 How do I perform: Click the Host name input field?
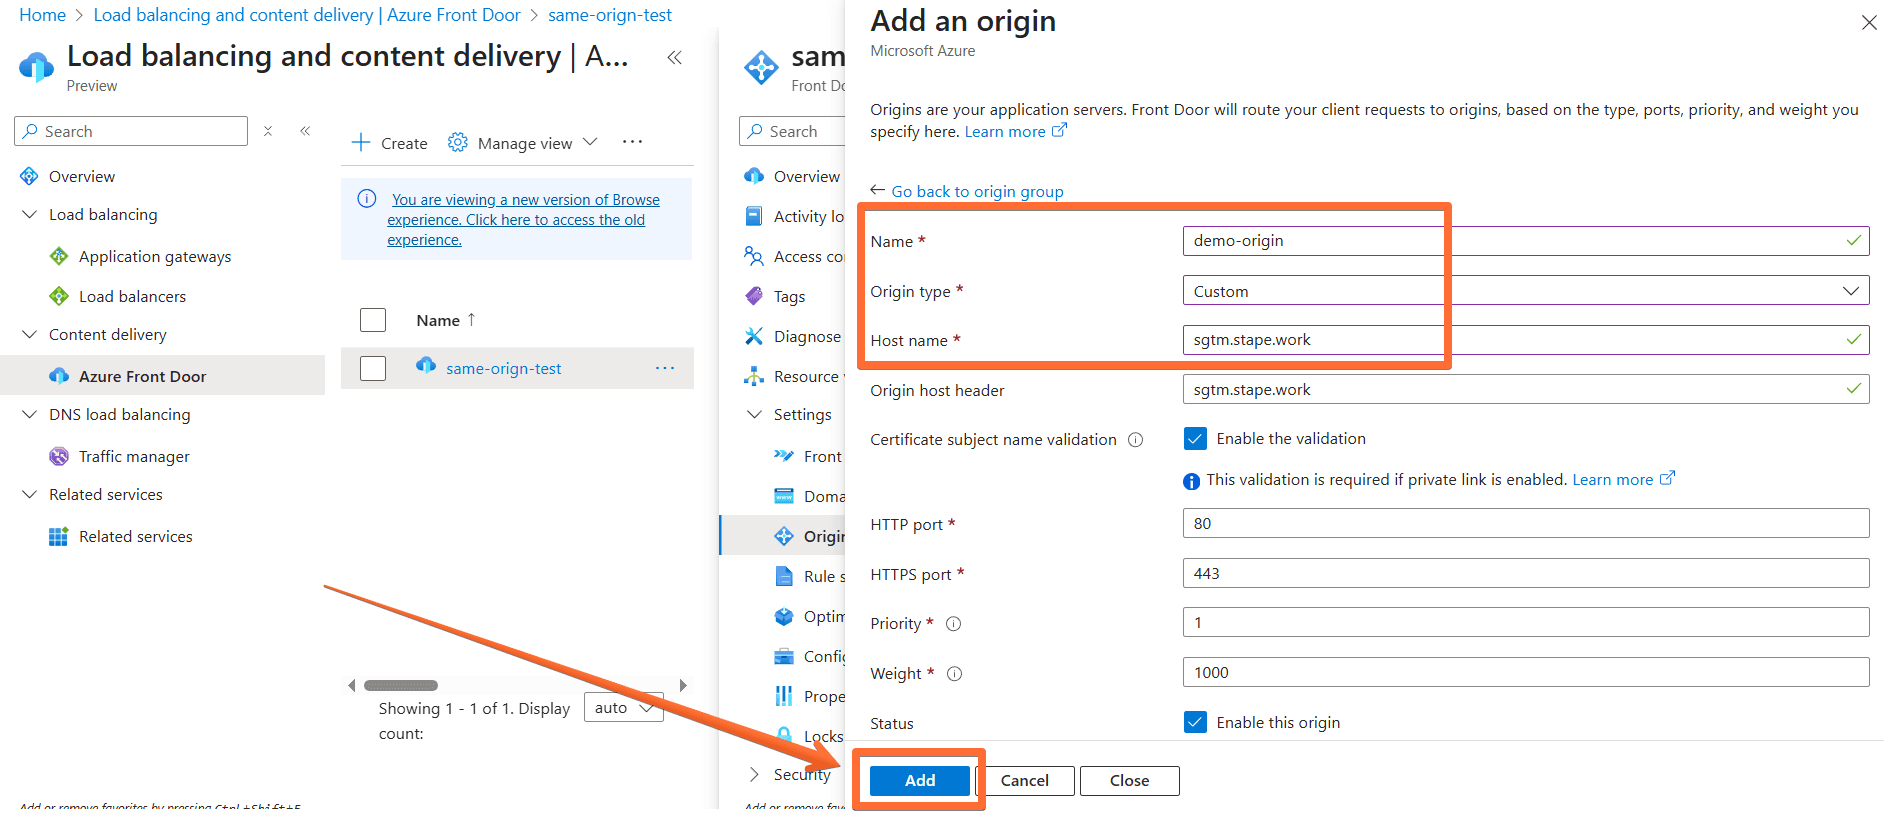click(1525, 339)
